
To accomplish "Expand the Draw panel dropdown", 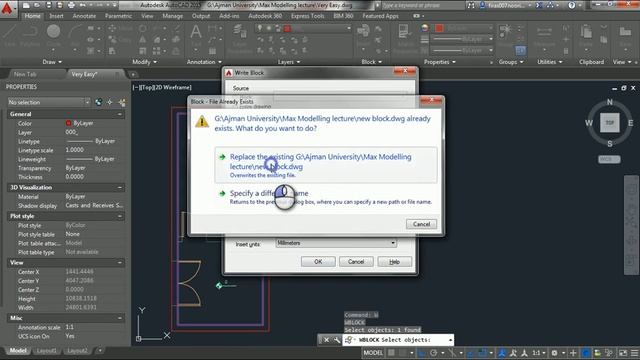I will click(x=52, y=62).
